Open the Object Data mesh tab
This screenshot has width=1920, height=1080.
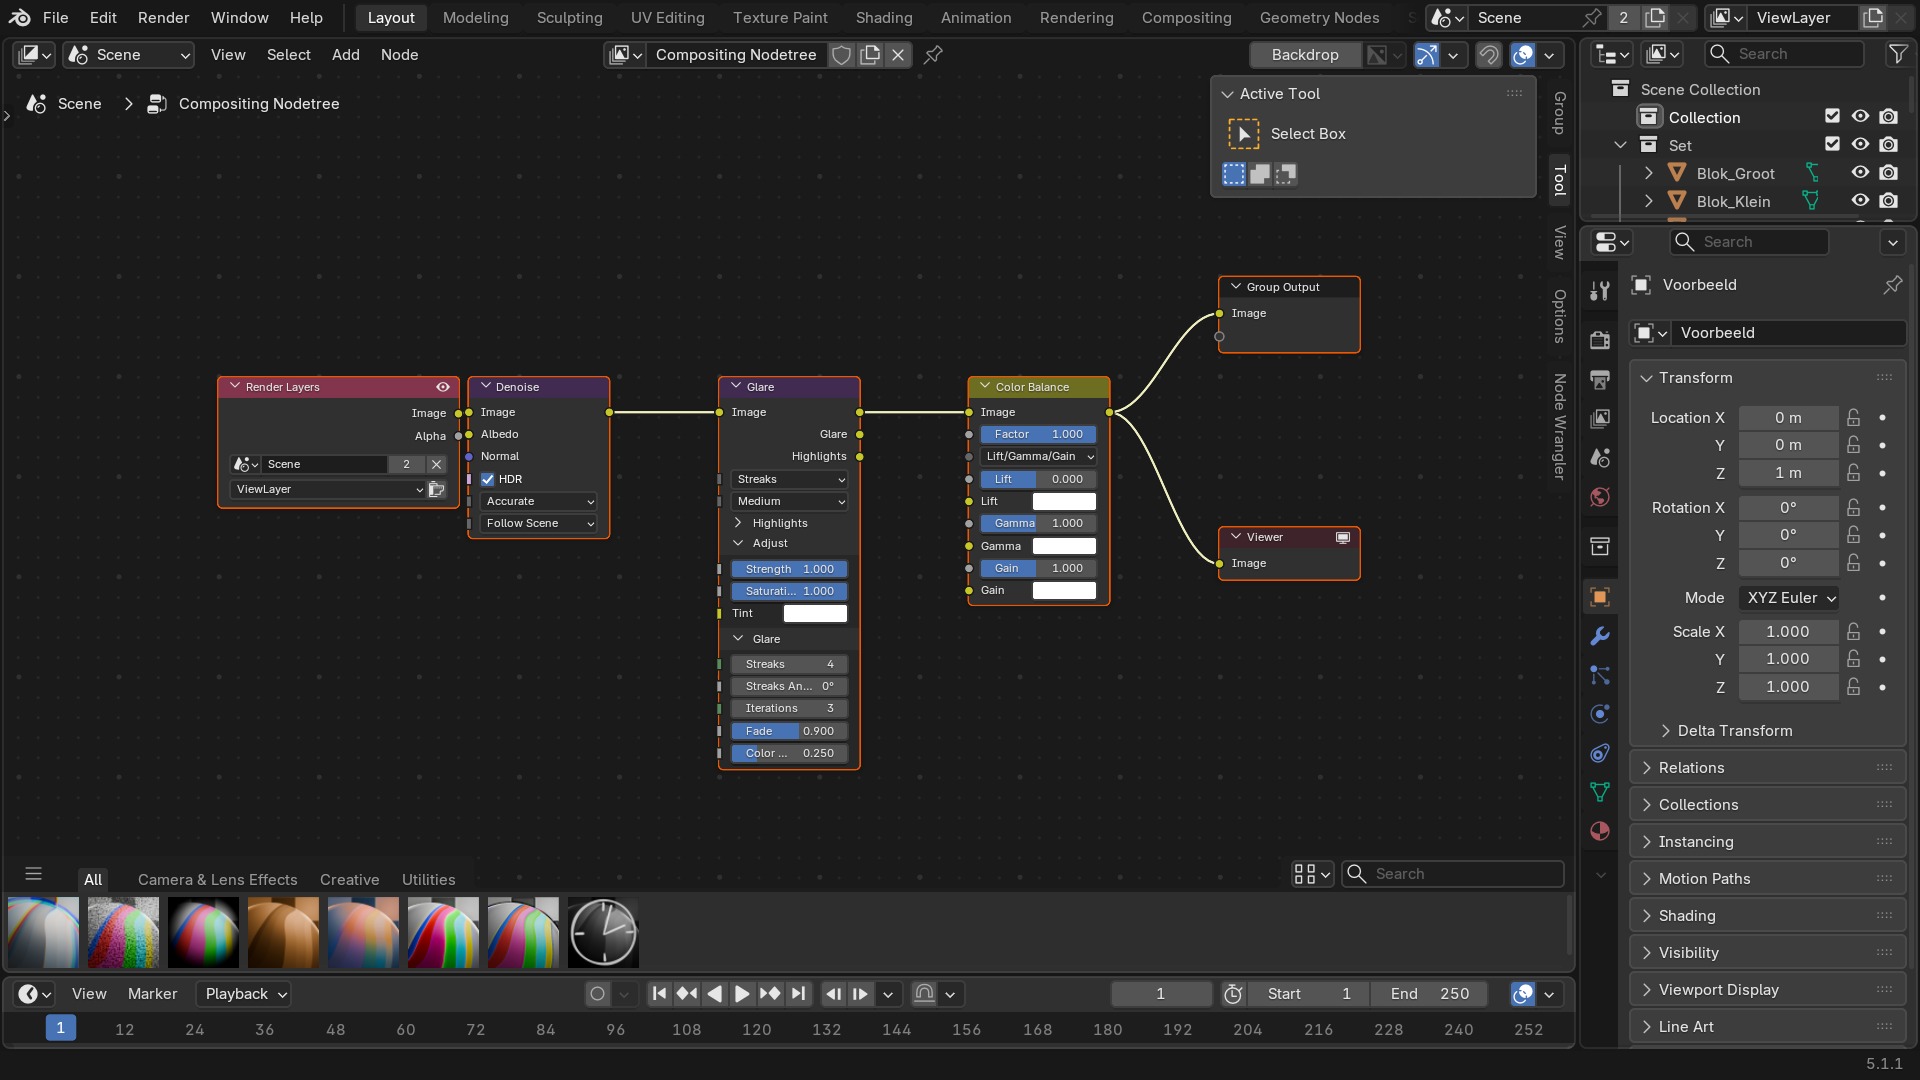point(1600,792)
